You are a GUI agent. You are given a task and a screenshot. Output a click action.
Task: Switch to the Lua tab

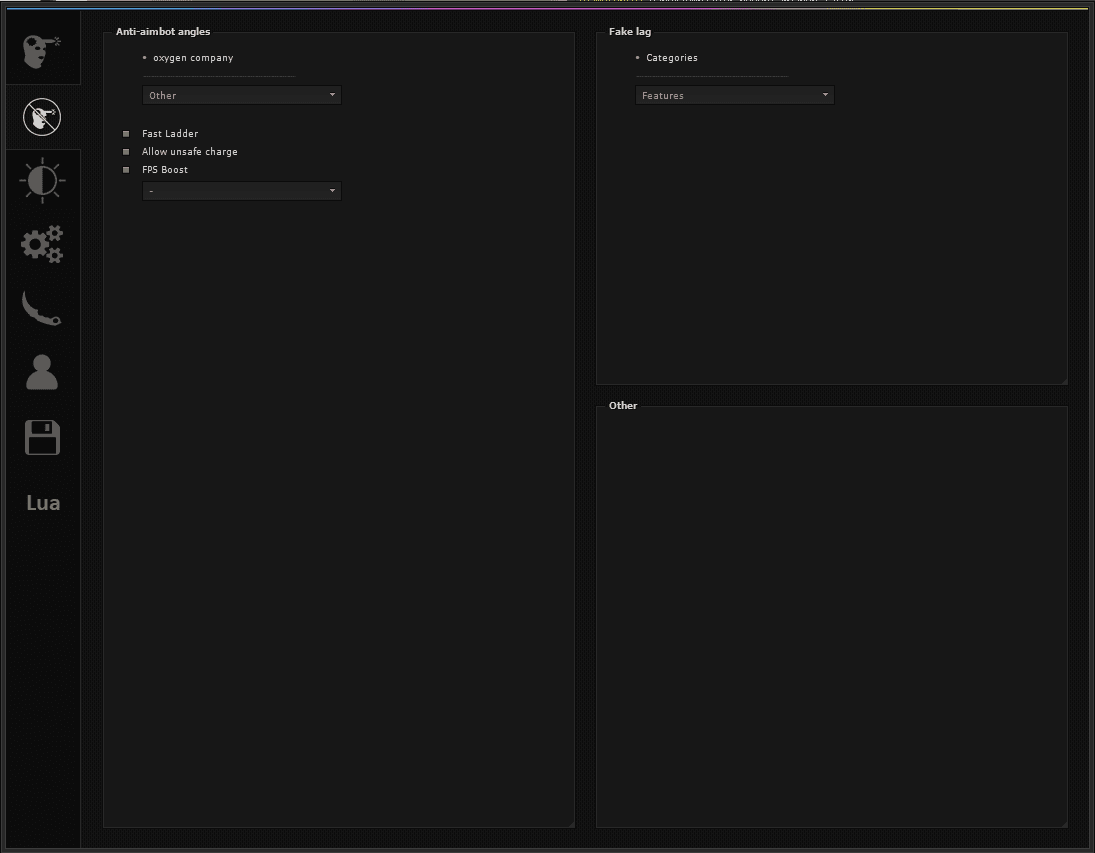pos(43,503)
